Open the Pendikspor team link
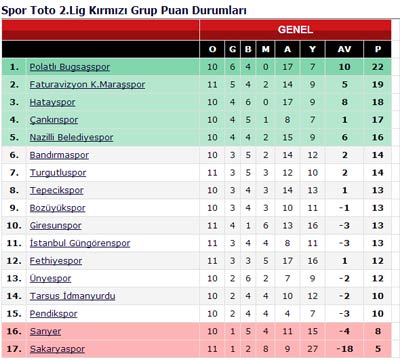Screen dimensions: 400x360 53,314
